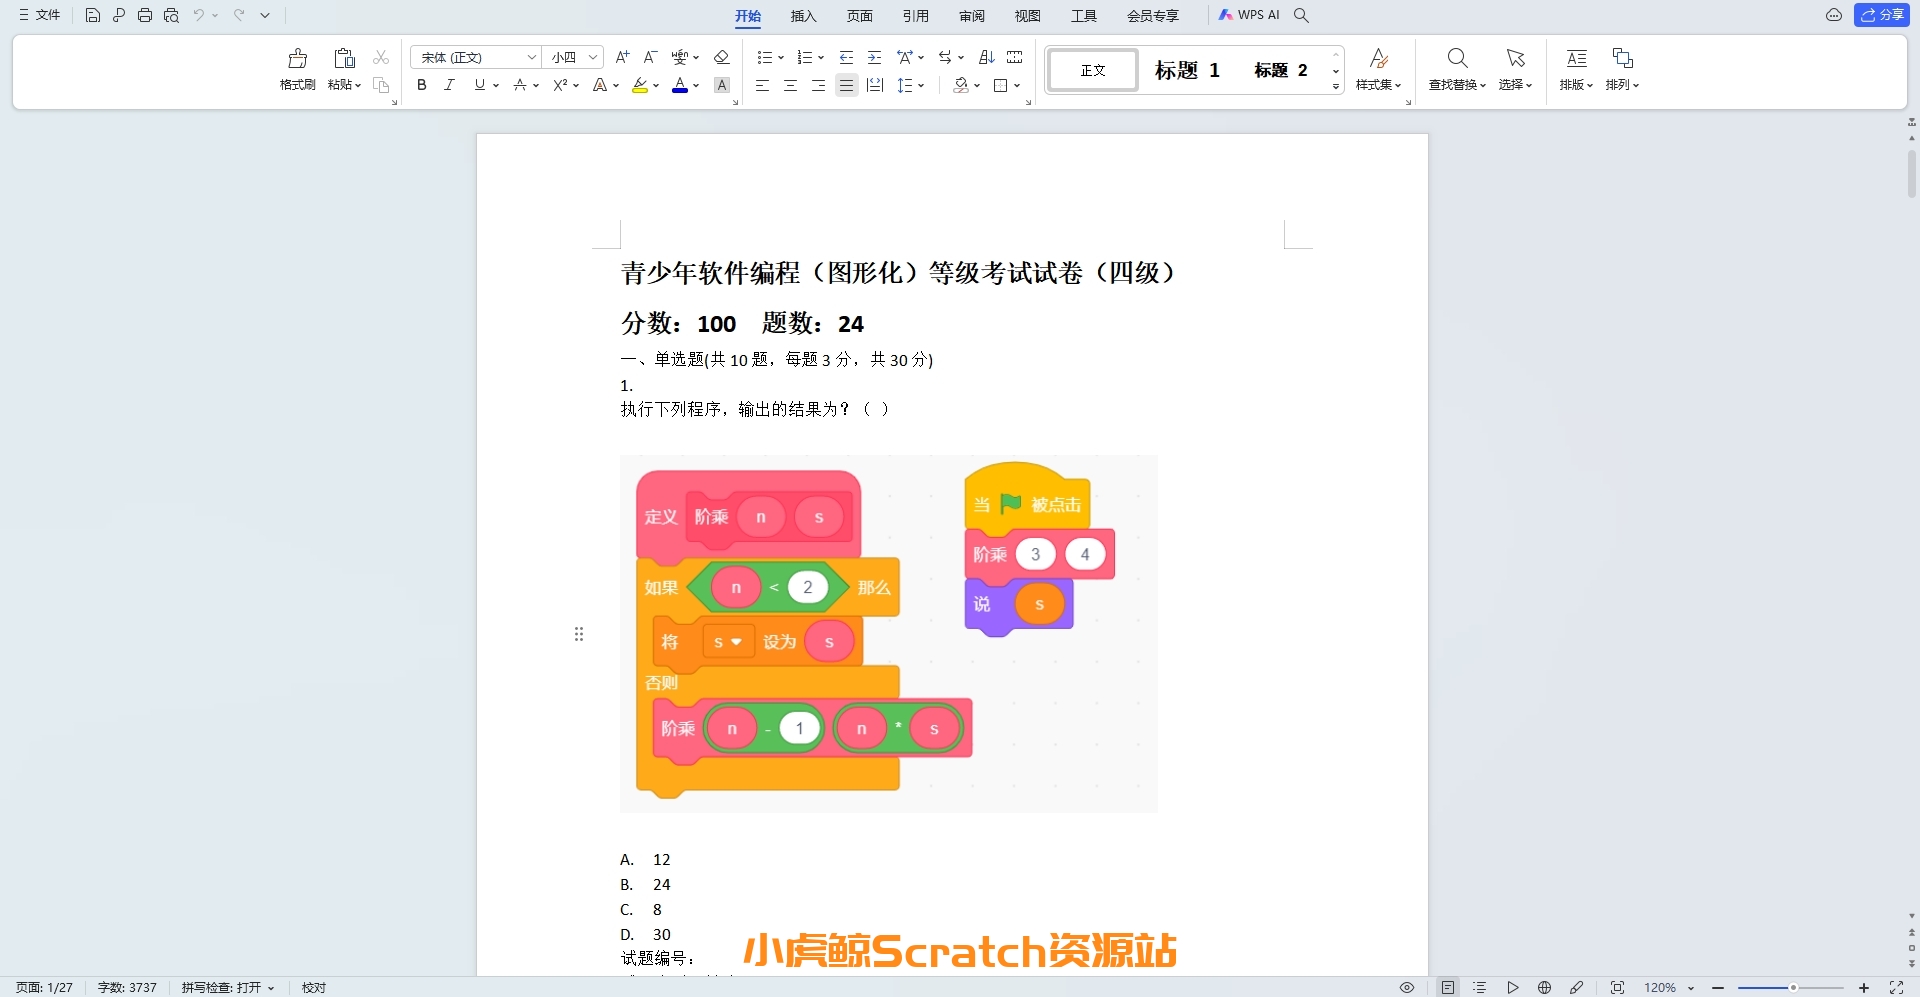
Task: Apply the 正文 body text style
Action: tap(1093, 70)
